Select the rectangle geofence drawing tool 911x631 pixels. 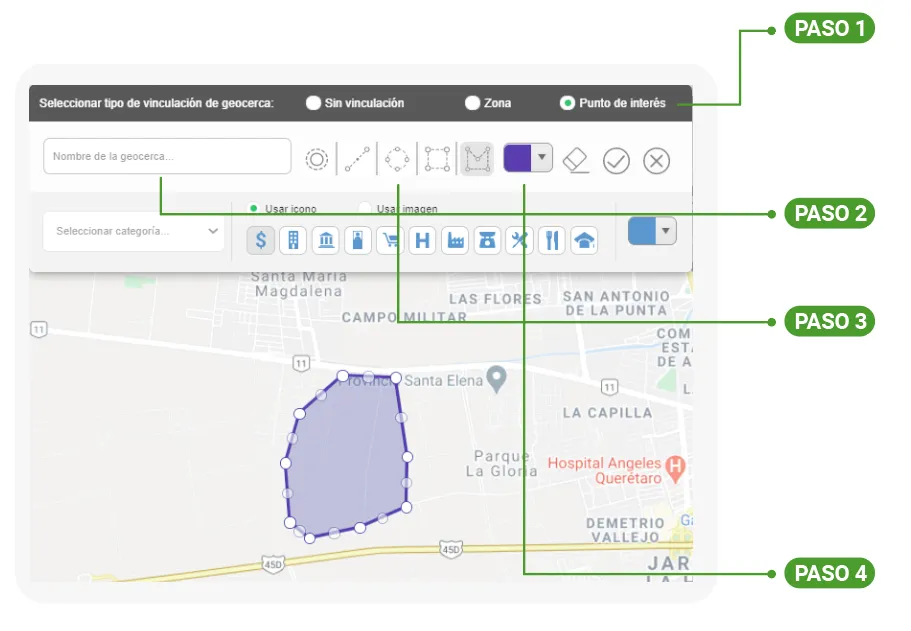coord(437,159)
